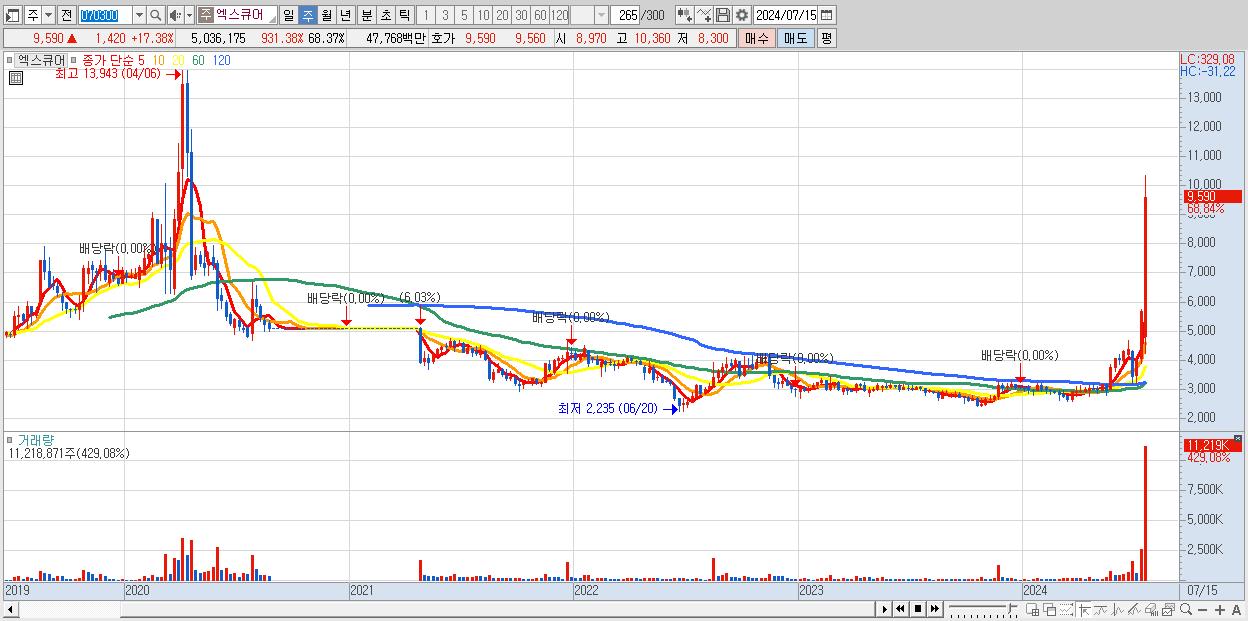Click the data table grid icon in chart
The width and height of the screenshot is (1248, 621).
(x=15, y=78)
